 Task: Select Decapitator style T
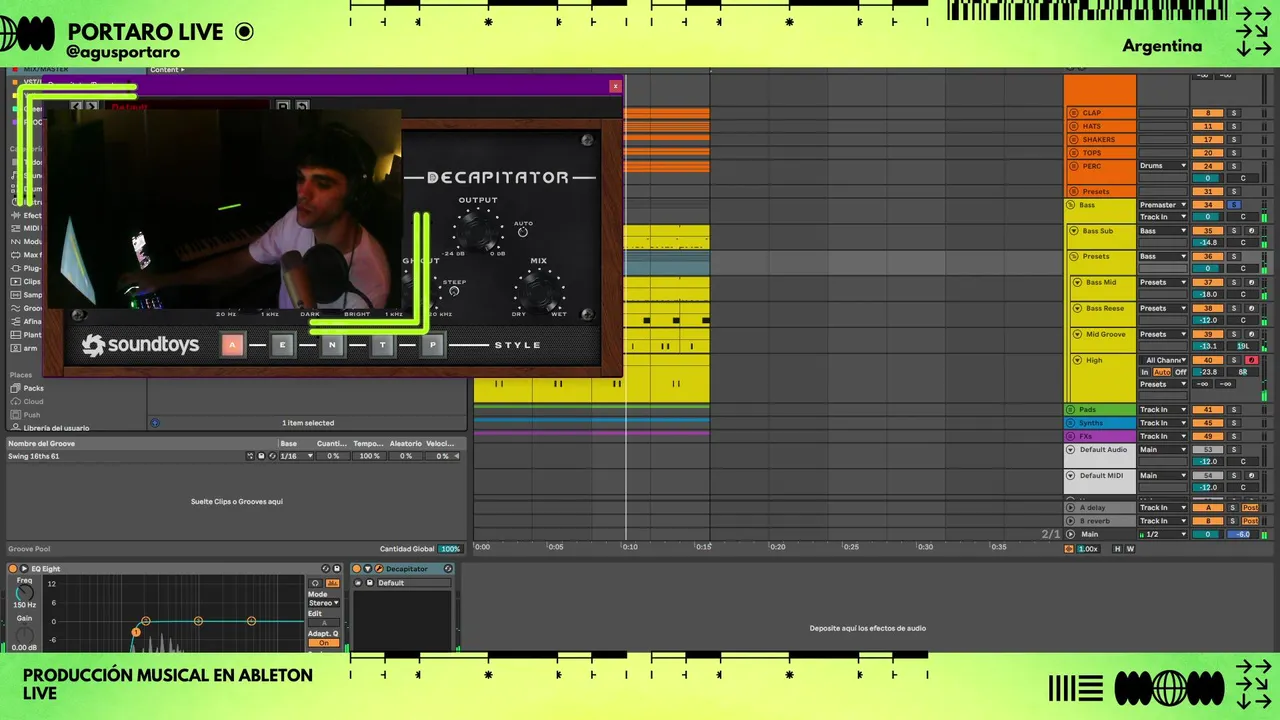(x=382, y=345)
